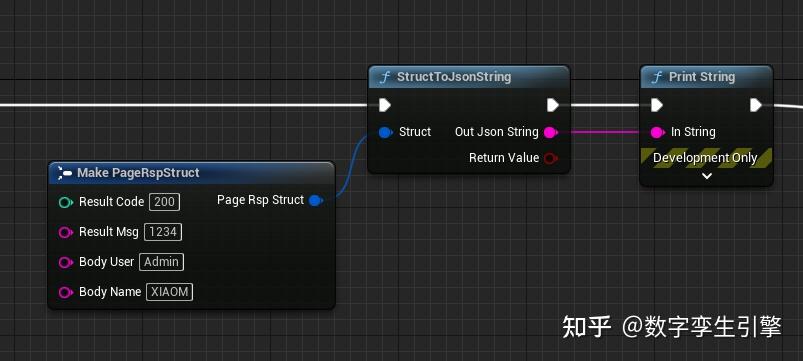The width and height of the screenshot is (803, 361).
Task: Click the blue Struct input pin
Action: (386, 132)
